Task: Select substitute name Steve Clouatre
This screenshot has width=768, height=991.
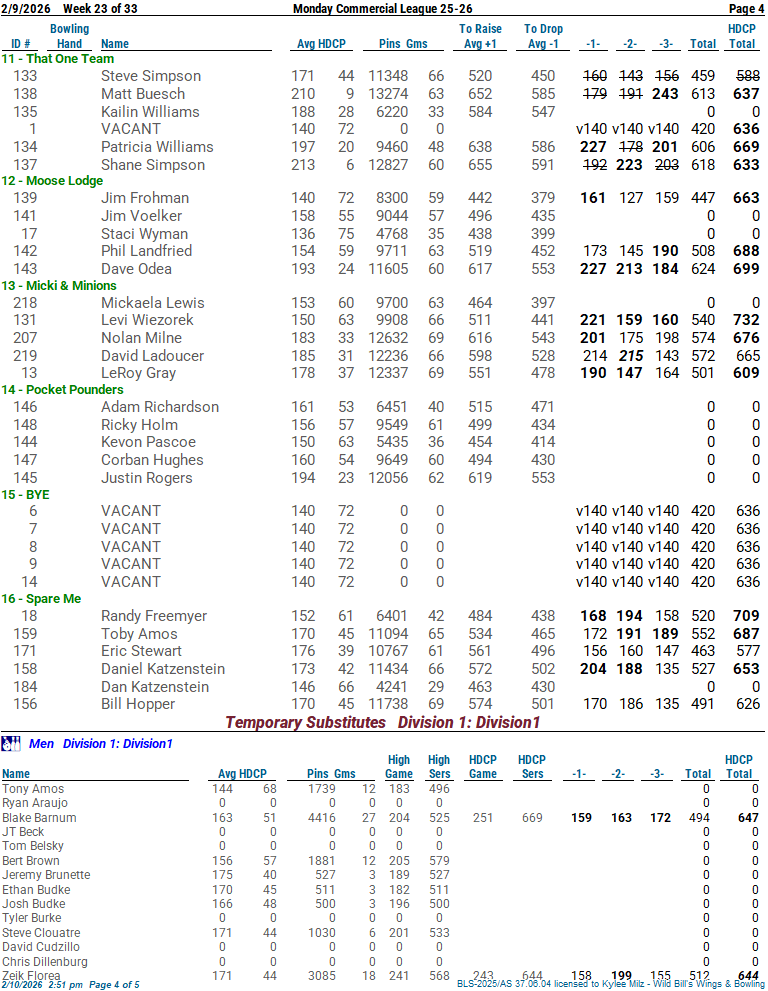Action: point(41,933)
